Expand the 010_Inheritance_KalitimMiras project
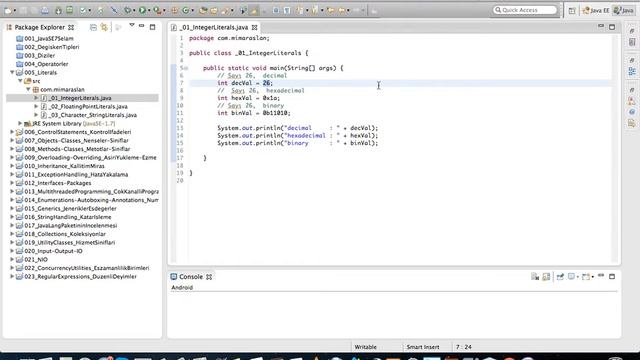 (12, 166)
